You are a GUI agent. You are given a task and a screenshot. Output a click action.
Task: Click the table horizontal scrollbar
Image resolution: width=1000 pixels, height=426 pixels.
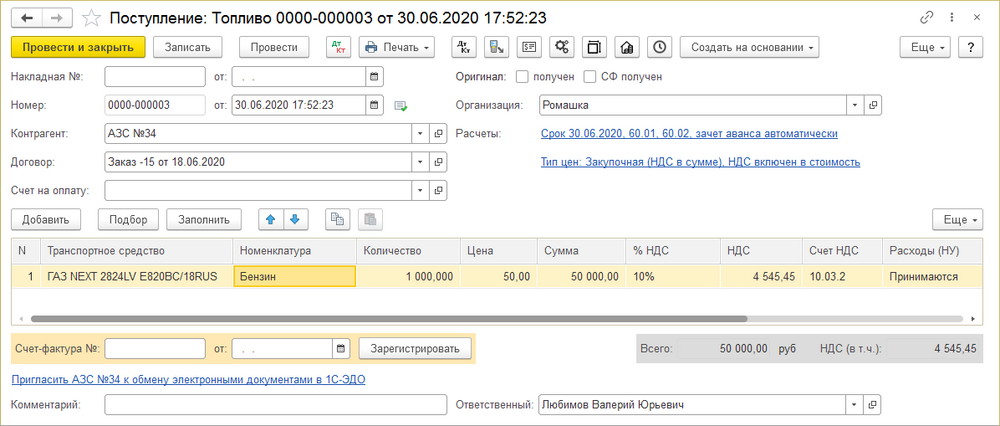(x=389, y=318)
